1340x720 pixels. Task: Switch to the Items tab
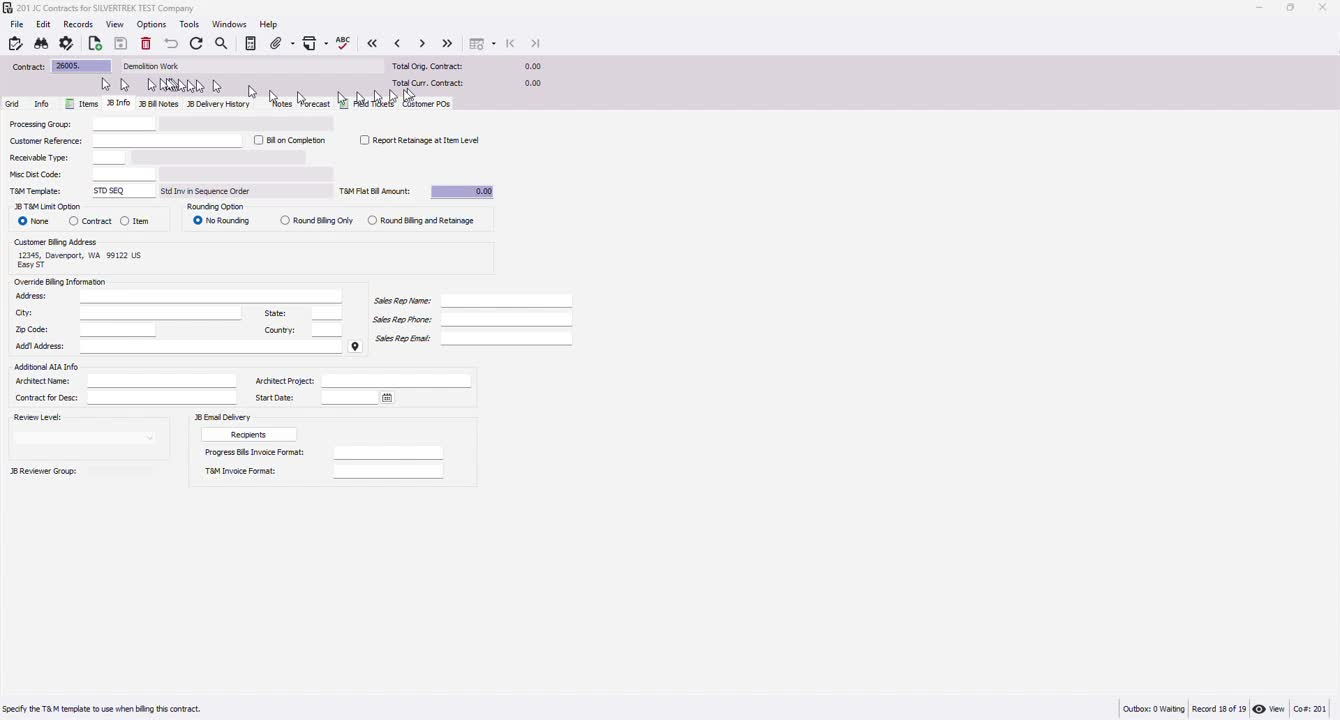(x=82, y=104)
